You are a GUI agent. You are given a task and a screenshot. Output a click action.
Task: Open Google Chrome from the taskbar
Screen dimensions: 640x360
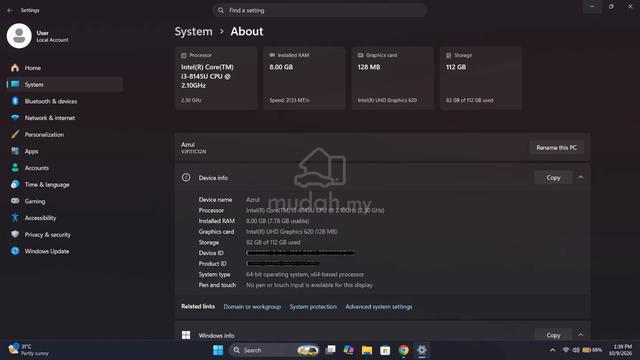403,350
